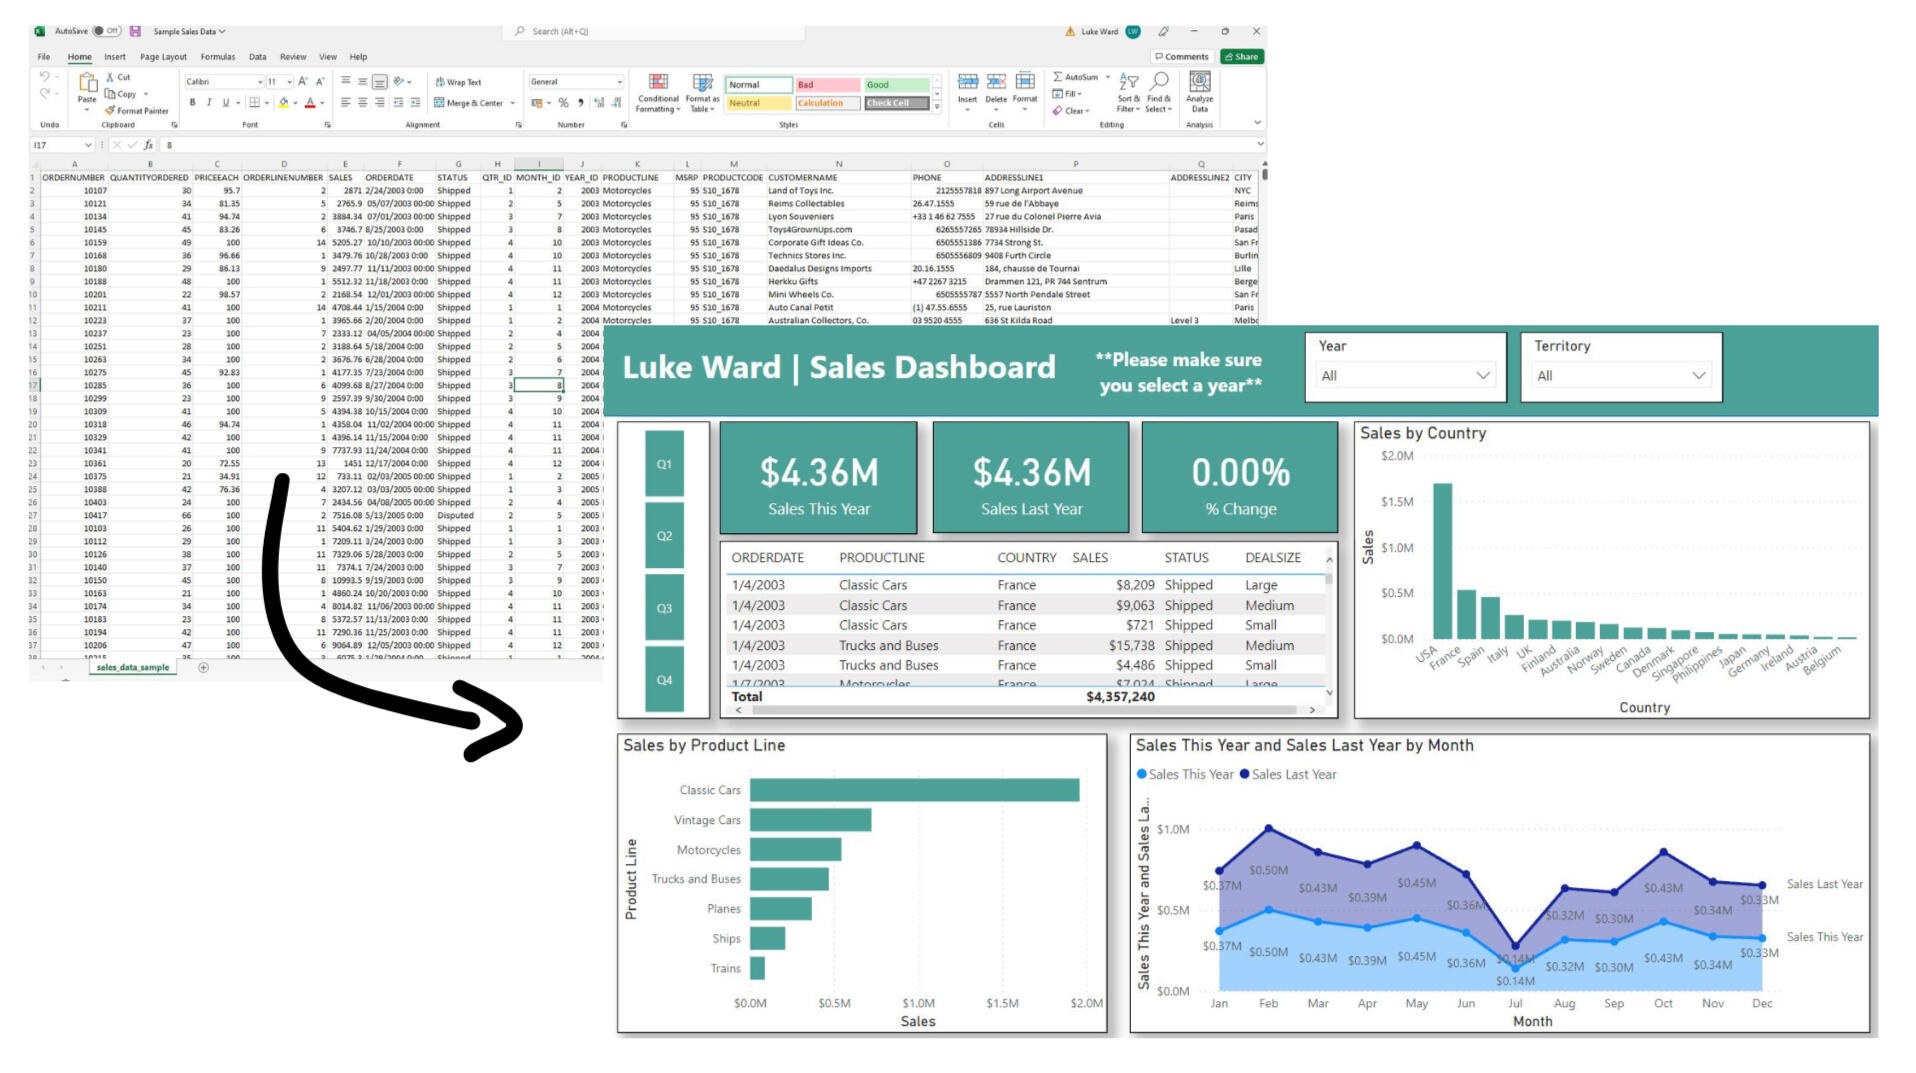This screenshot has width=1916, height=1073.
Task: Open Find & Select magnifier
Action: click(x=1159, y=82)
